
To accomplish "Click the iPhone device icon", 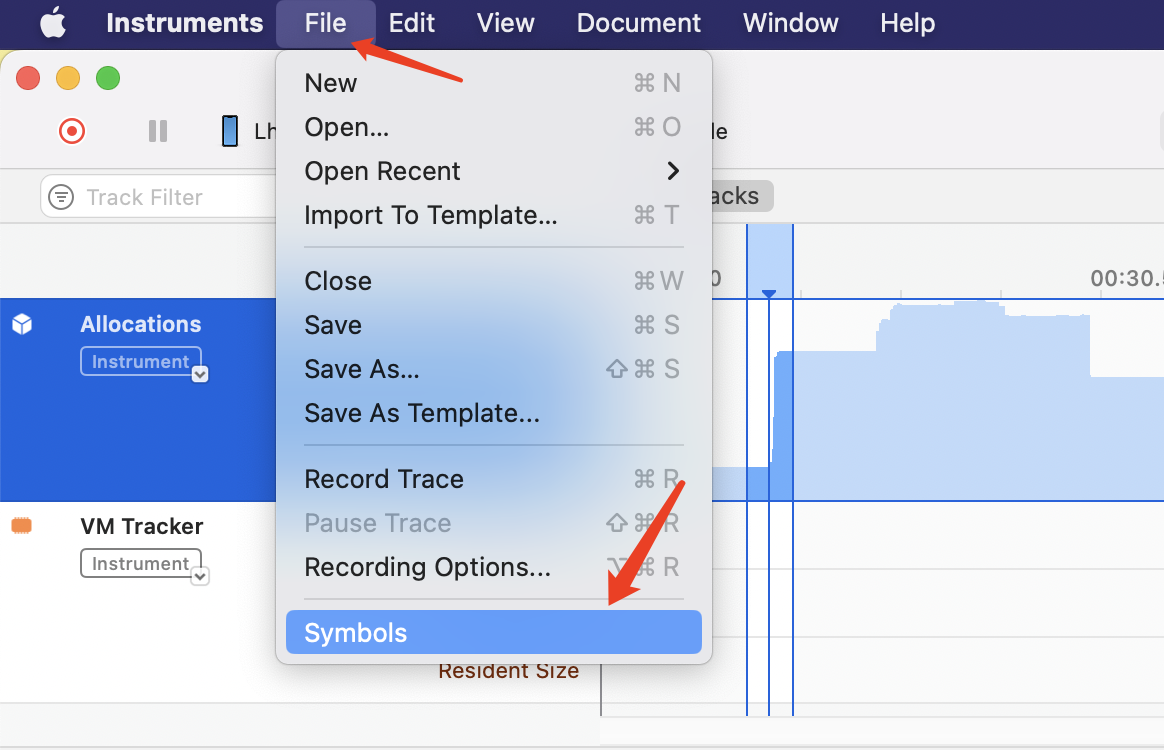I will [230, 131].
